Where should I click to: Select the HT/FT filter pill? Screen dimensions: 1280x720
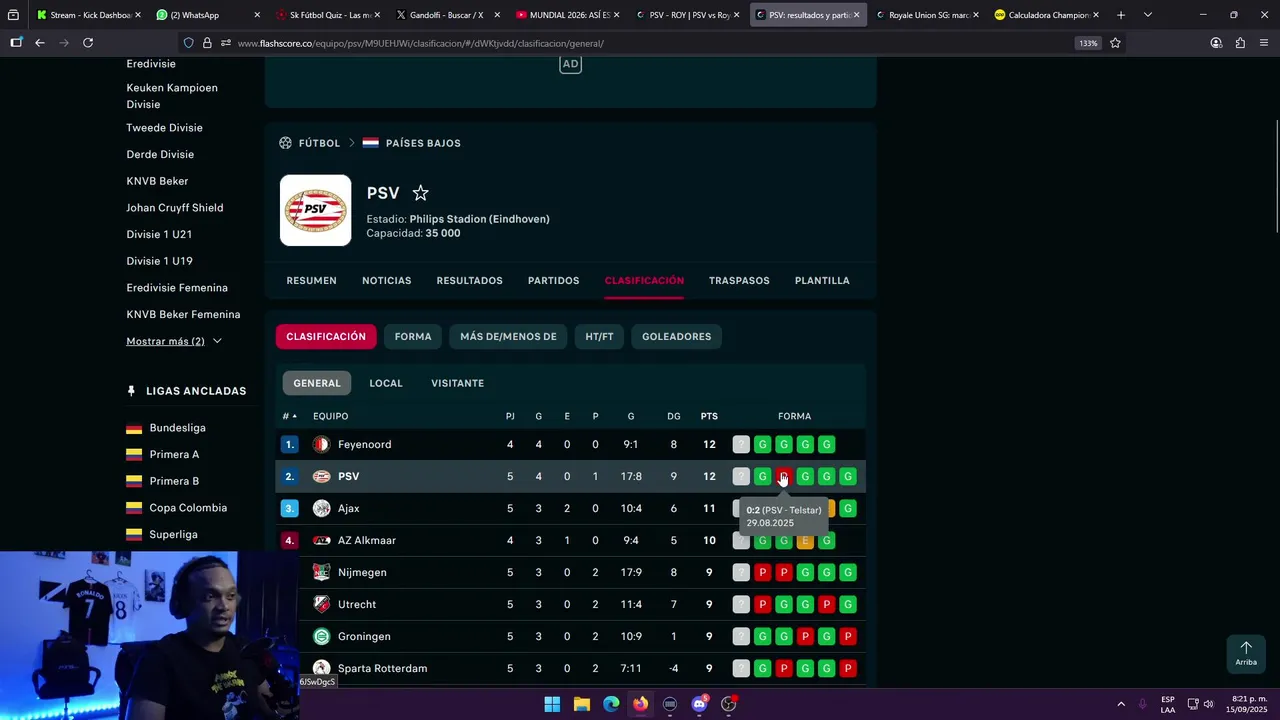click(x=599, y=337)
